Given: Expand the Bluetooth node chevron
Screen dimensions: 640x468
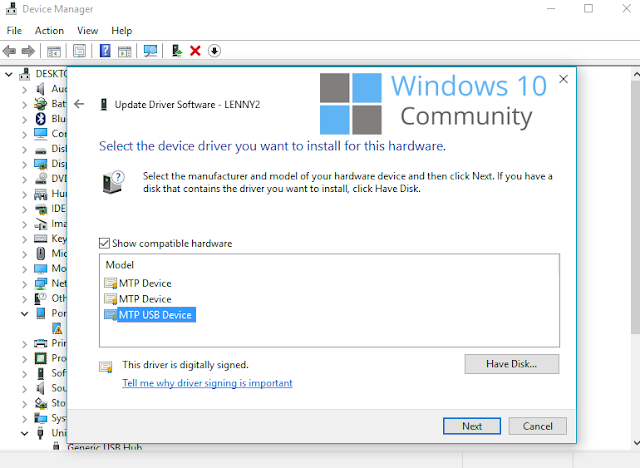Looking at the screenshot, I should tap(24, 120).
